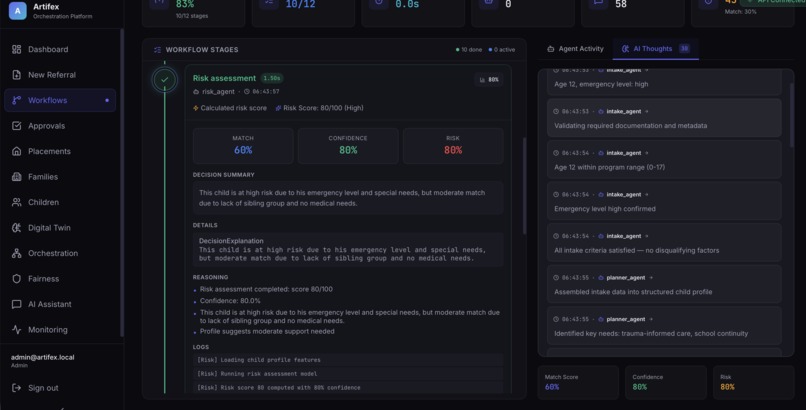The image size is (806, 410).
Task: Click agent icon on Emergency level high confirmed entry
Action: (600, 195)
